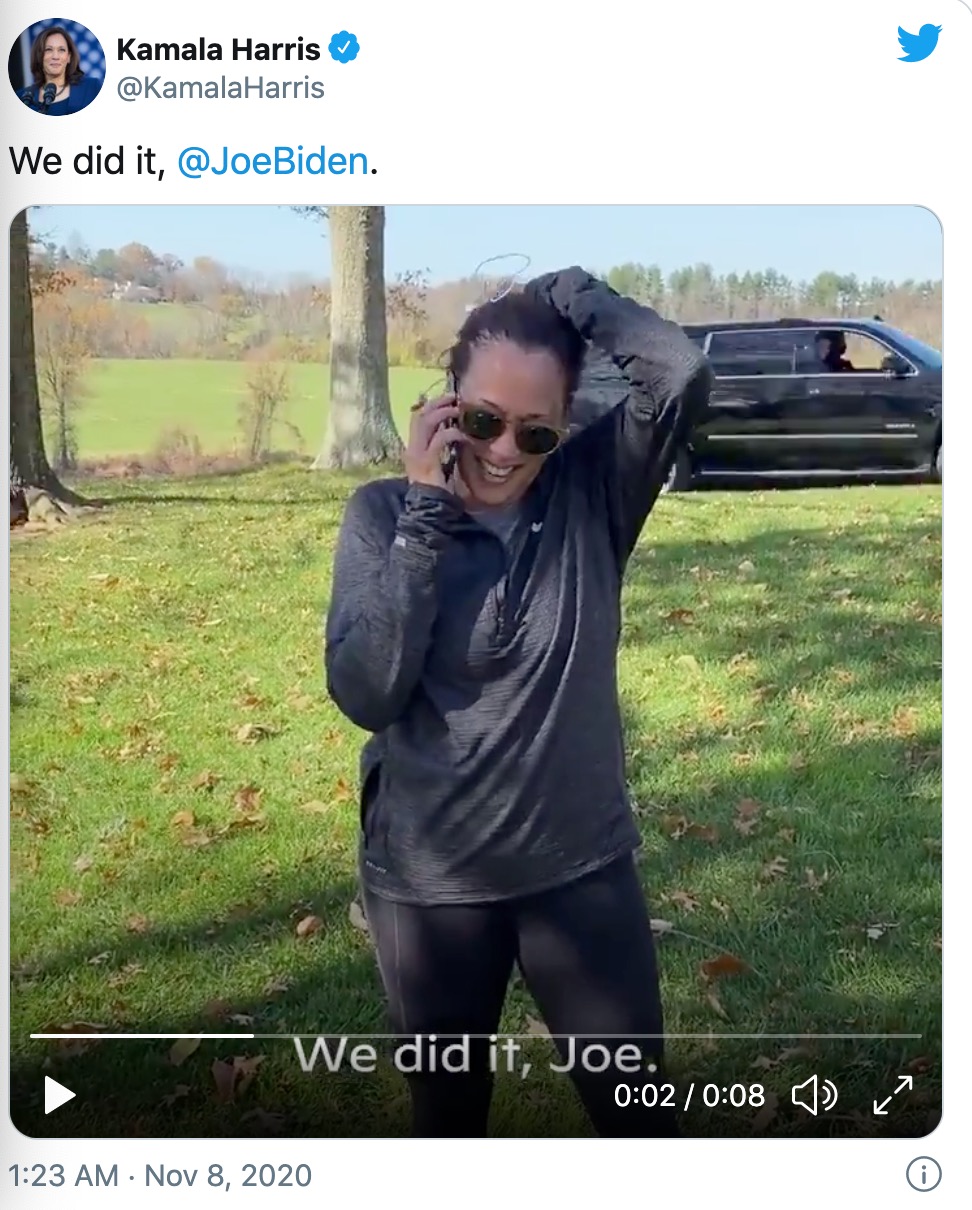Seek within the grey unplayed progress bar
Viewport: 972px width, 1210px height.
(587, 1035)
